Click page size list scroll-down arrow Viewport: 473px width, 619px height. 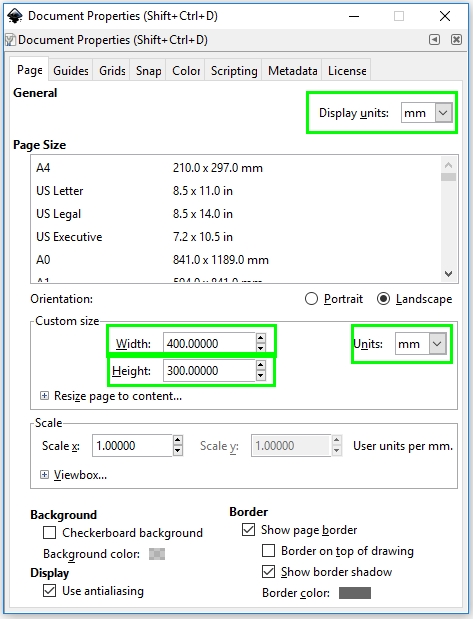coord(449,274)
